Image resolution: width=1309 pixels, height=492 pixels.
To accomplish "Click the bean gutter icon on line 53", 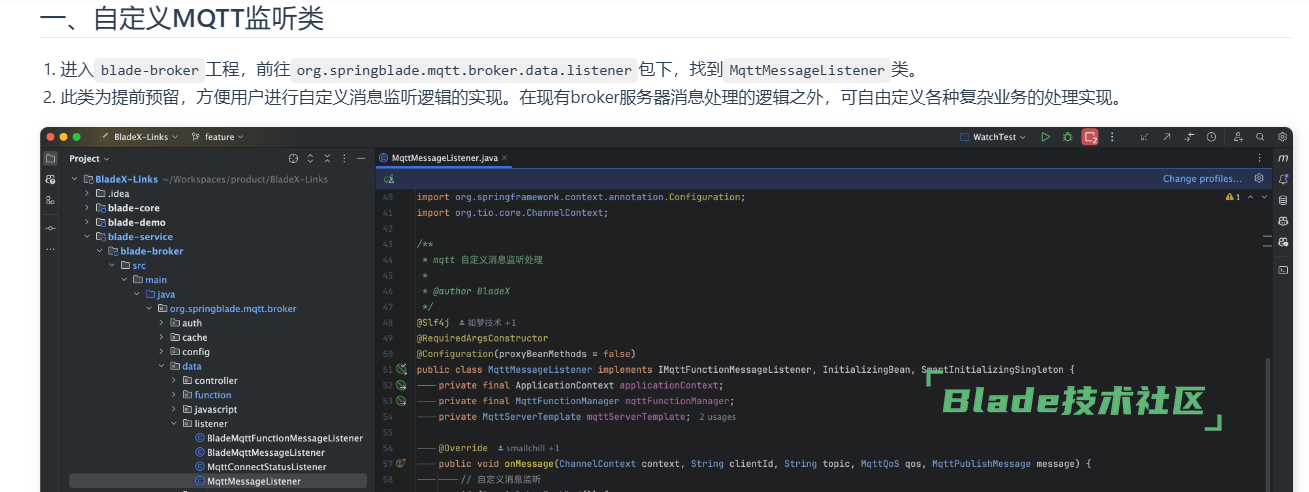I will tap(401, 401).
